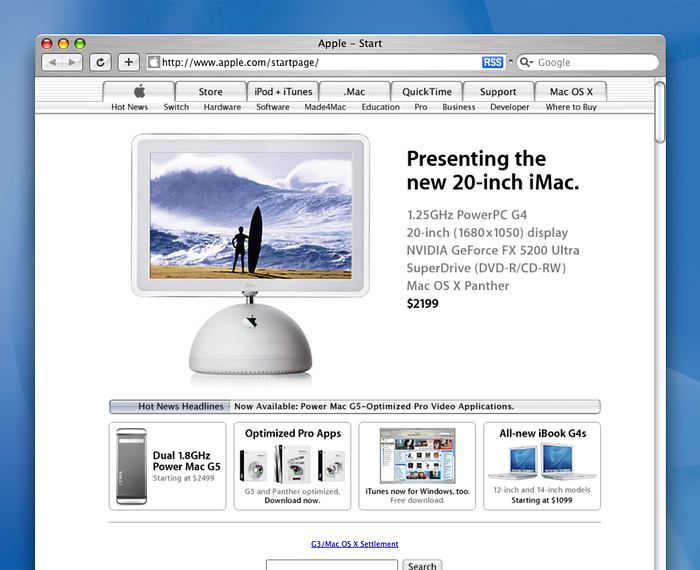Click the page search text box
Screen dimensions: 700x570
[332, 565]
